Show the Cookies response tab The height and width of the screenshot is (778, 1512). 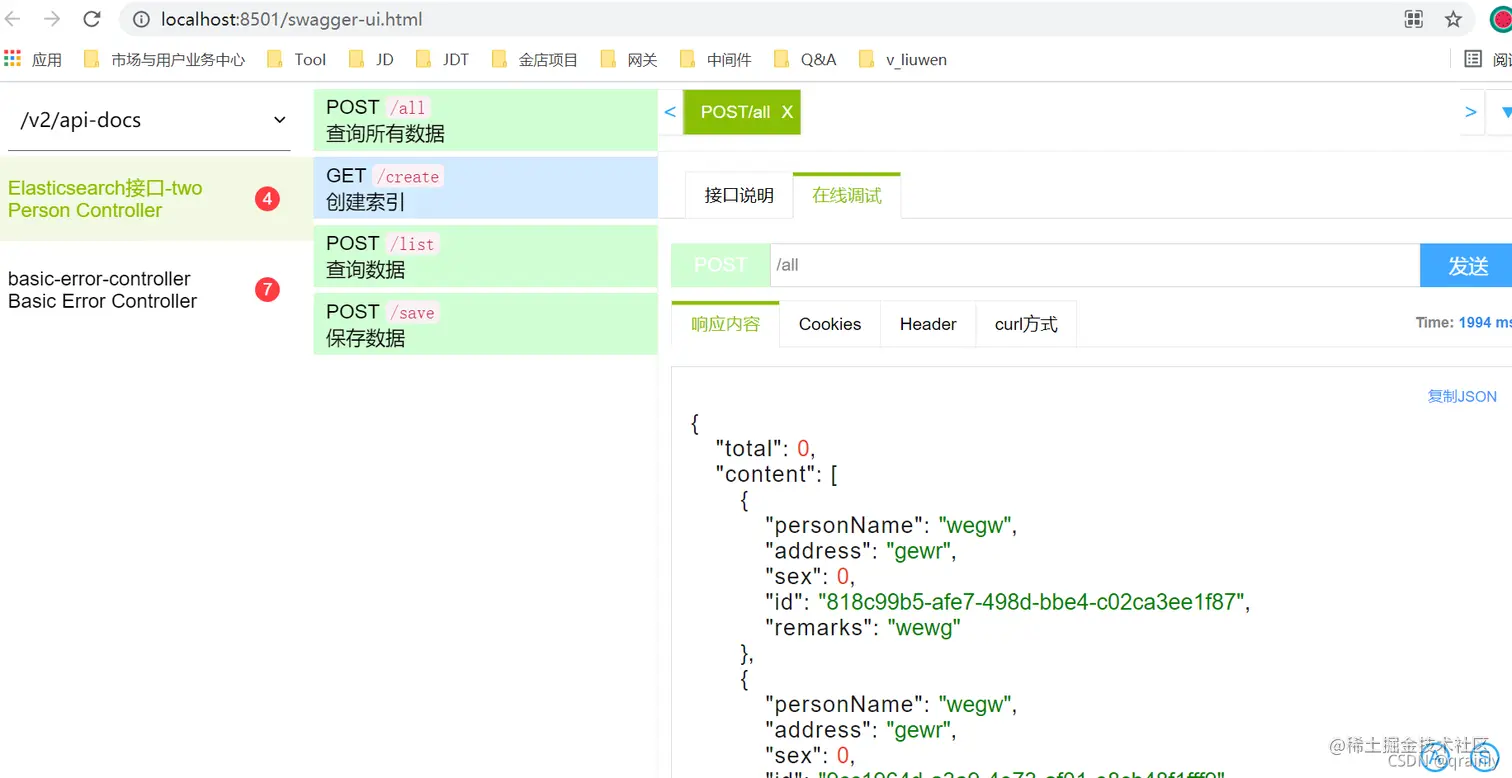(x=830, y=324)
